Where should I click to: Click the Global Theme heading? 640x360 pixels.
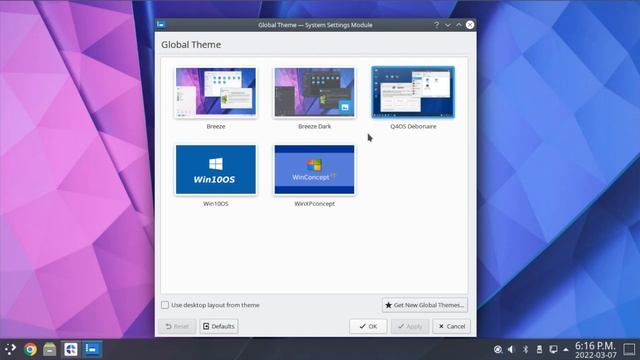[x=191, y=44]
